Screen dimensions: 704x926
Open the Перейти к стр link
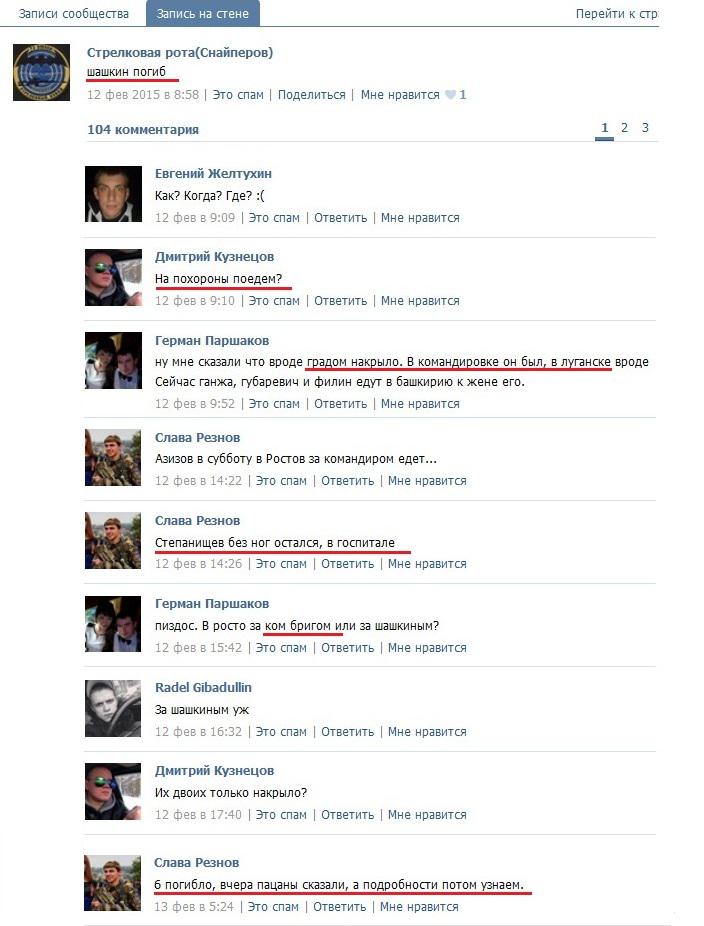click(x=617, y=14)
